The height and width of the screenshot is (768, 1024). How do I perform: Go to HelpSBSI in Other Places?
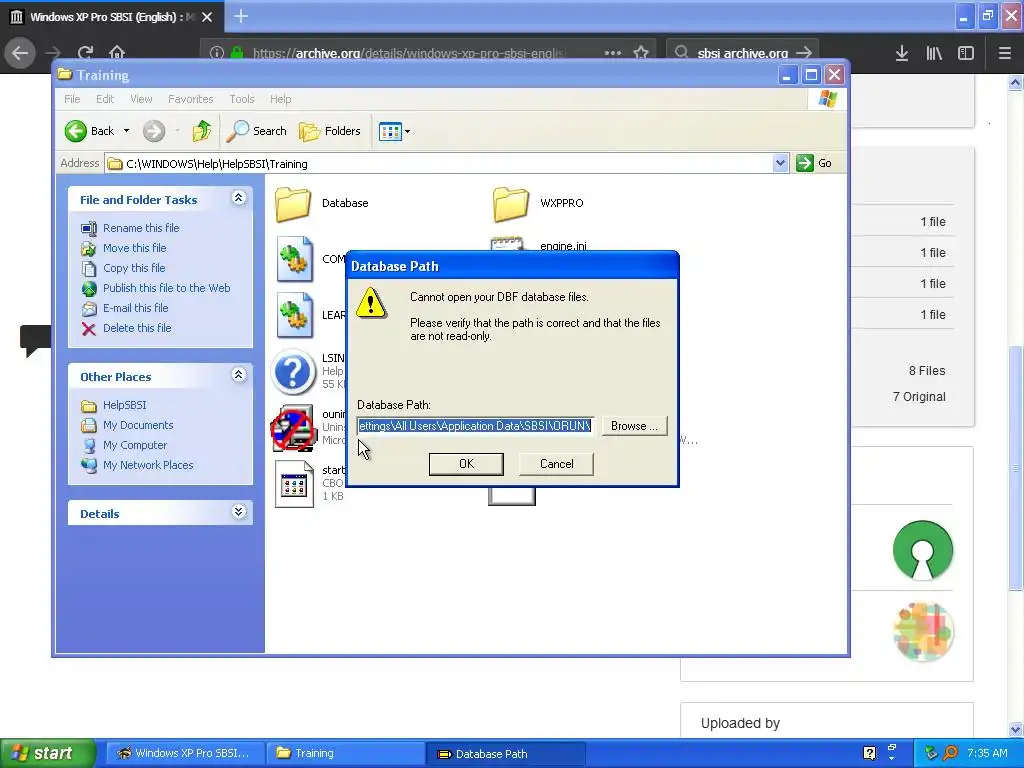coord(124,405)
